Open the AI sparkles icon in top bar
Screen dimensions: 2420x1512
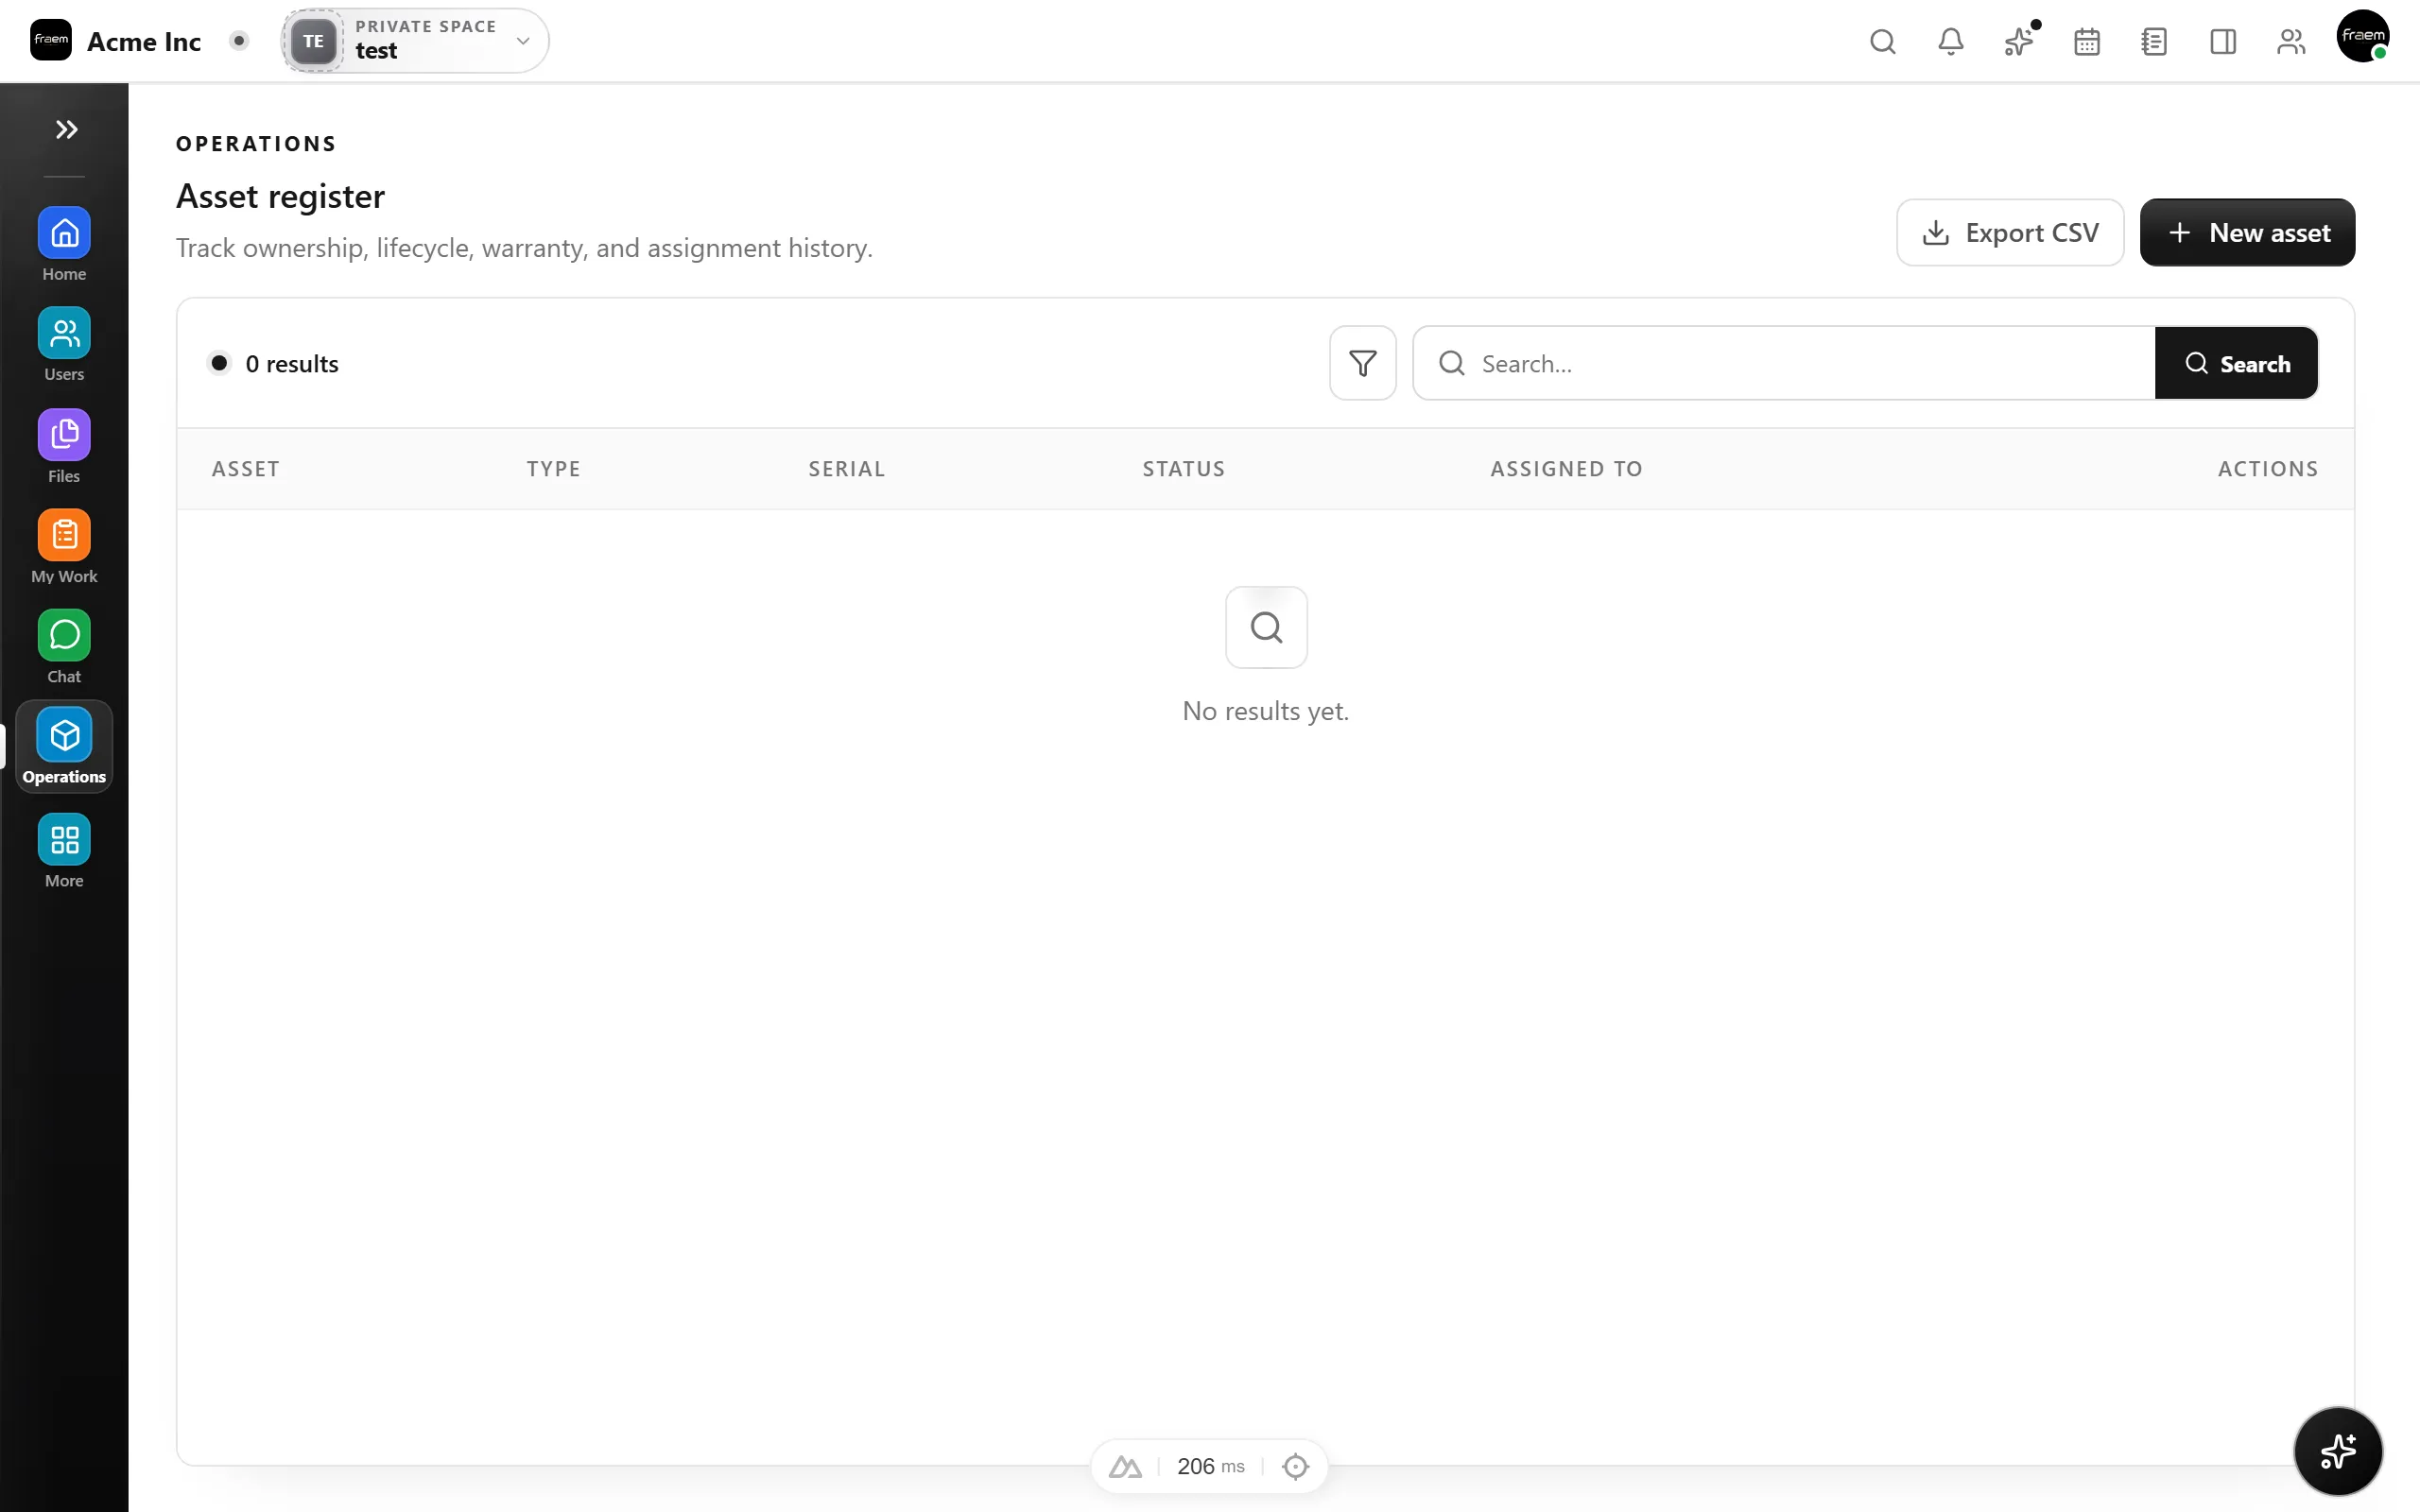2018,41
